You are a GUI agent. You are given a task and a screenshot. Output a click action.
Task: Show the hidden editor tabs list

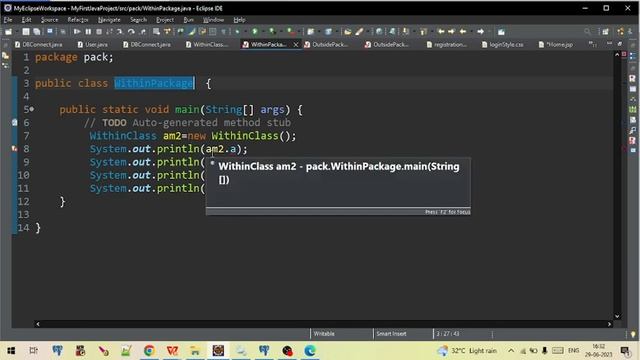coord(592,44)
